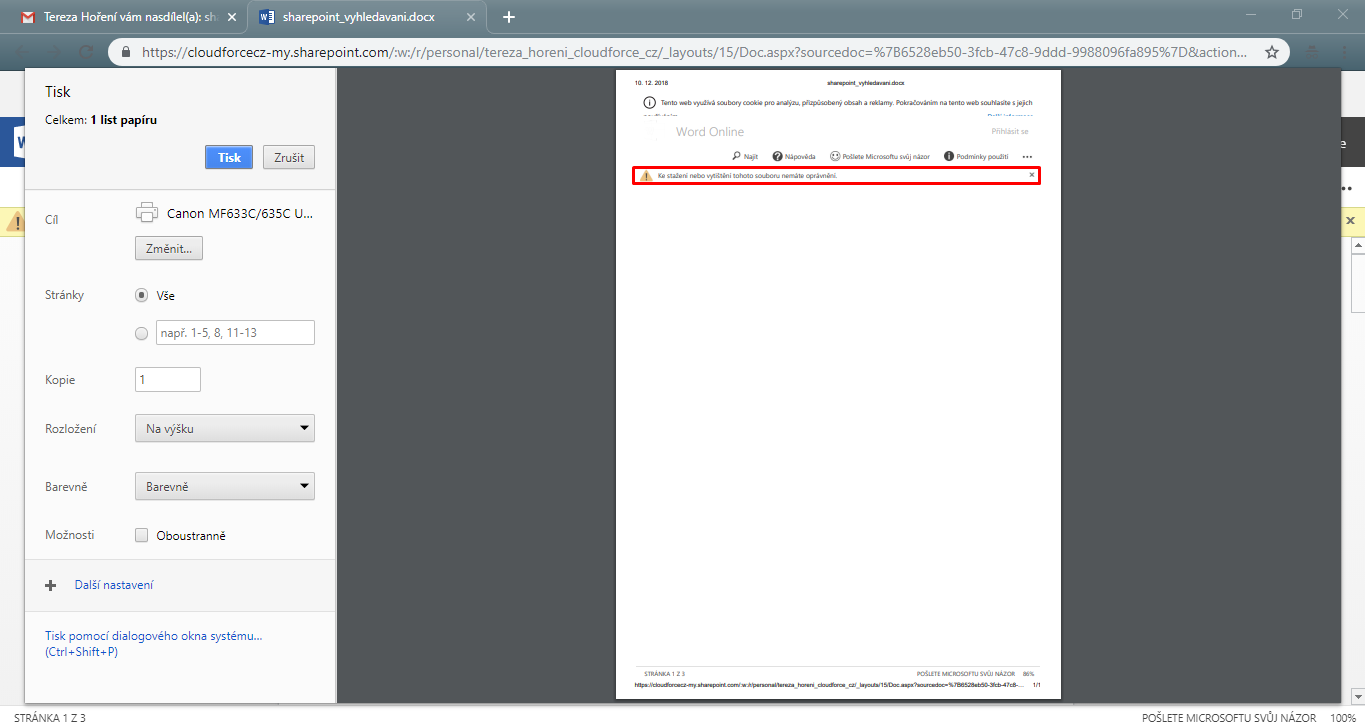Viewport: 1365px width, 728px height.
Task: Click Změnit to change the printer
Action: tap(169, 248)
